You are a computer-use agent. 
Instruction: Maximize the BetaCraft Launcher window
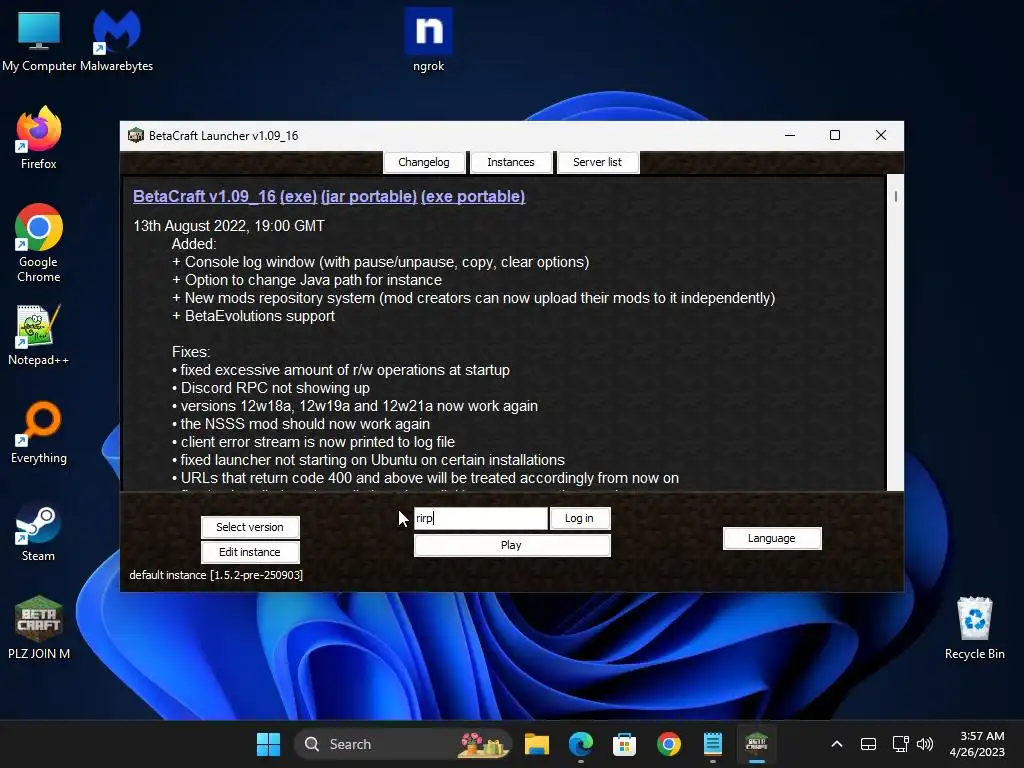(x=835, y=135)
